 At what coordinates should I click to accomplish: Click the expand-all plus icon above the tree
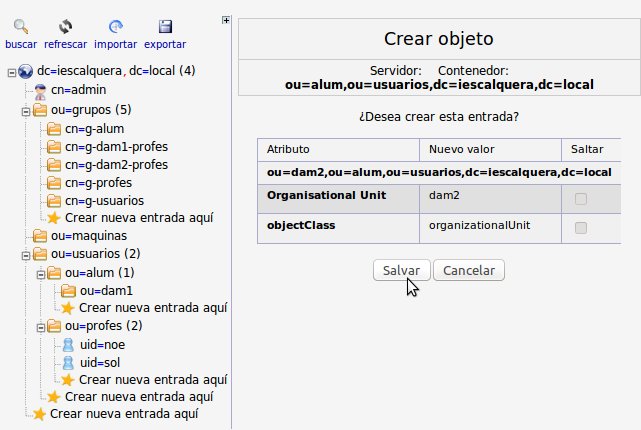coord(226,20)
